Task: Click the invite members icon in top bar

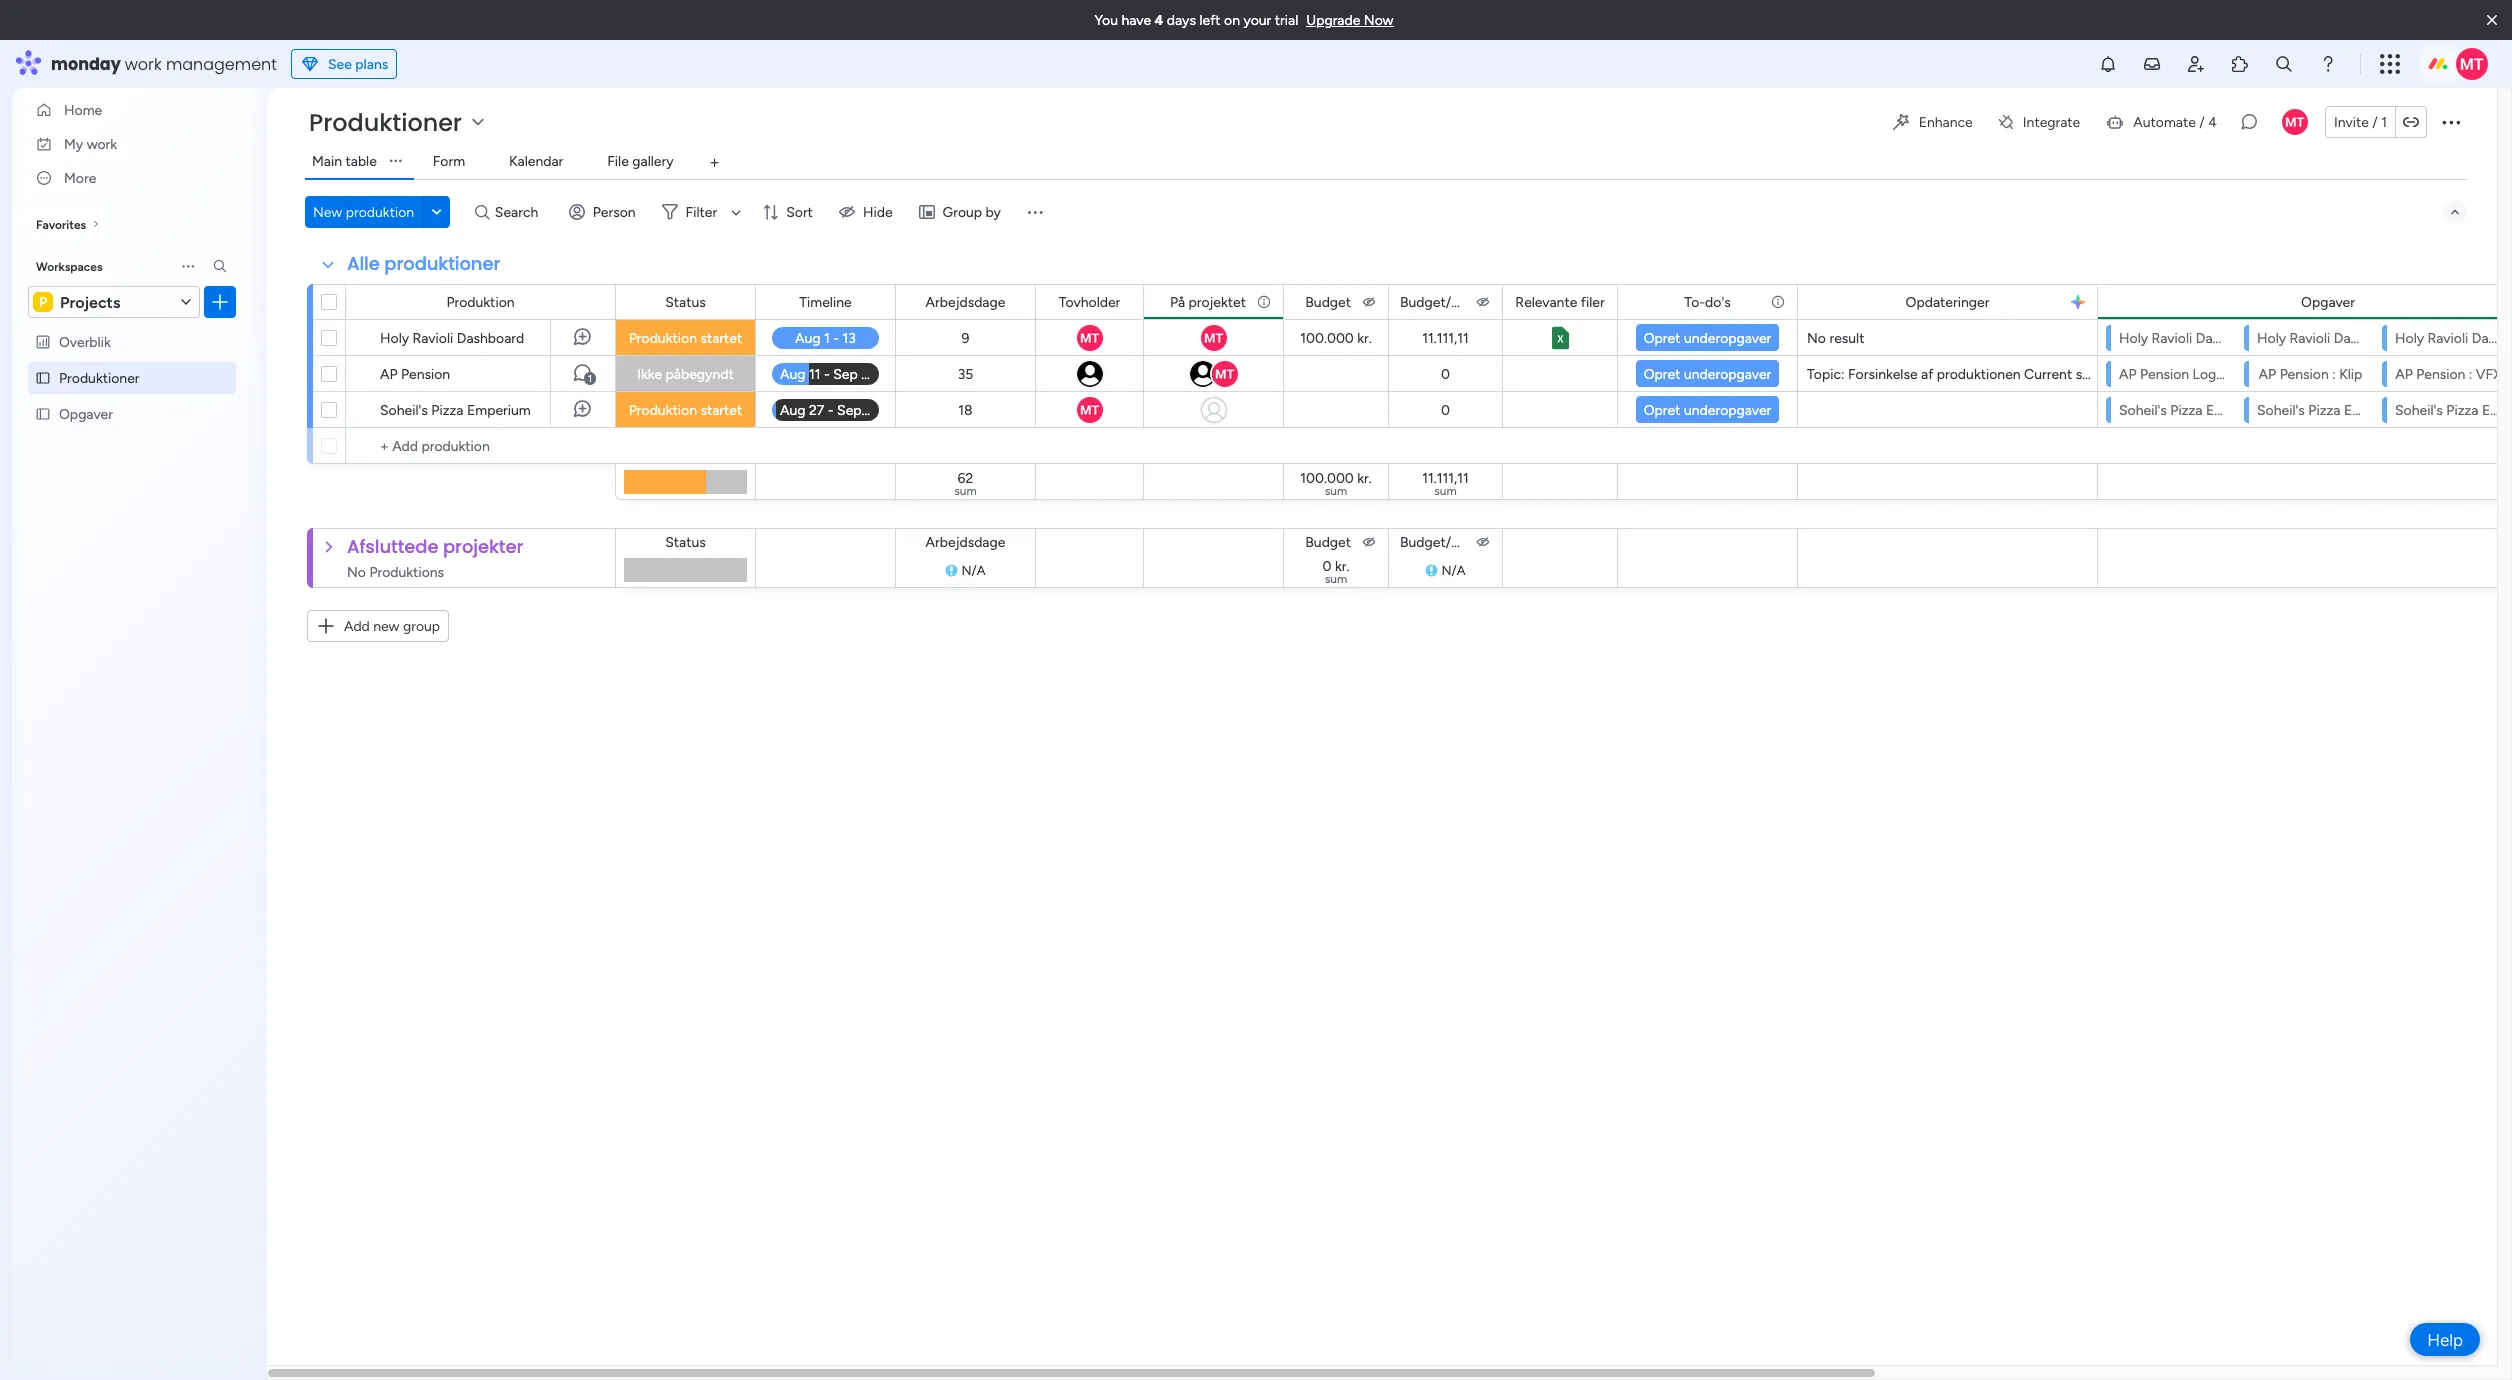Action: [x=2195, y=64]
